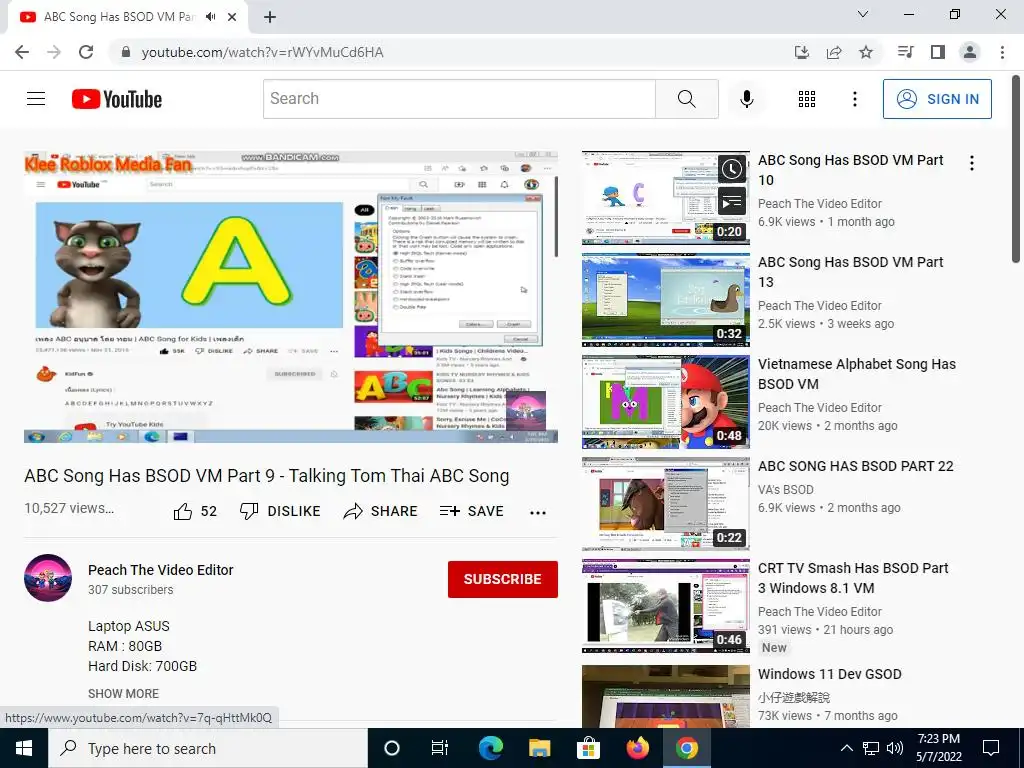This screenshot has height=768, width=1024.
Task: Click the SIGN IN button
Action: [937, 99]
